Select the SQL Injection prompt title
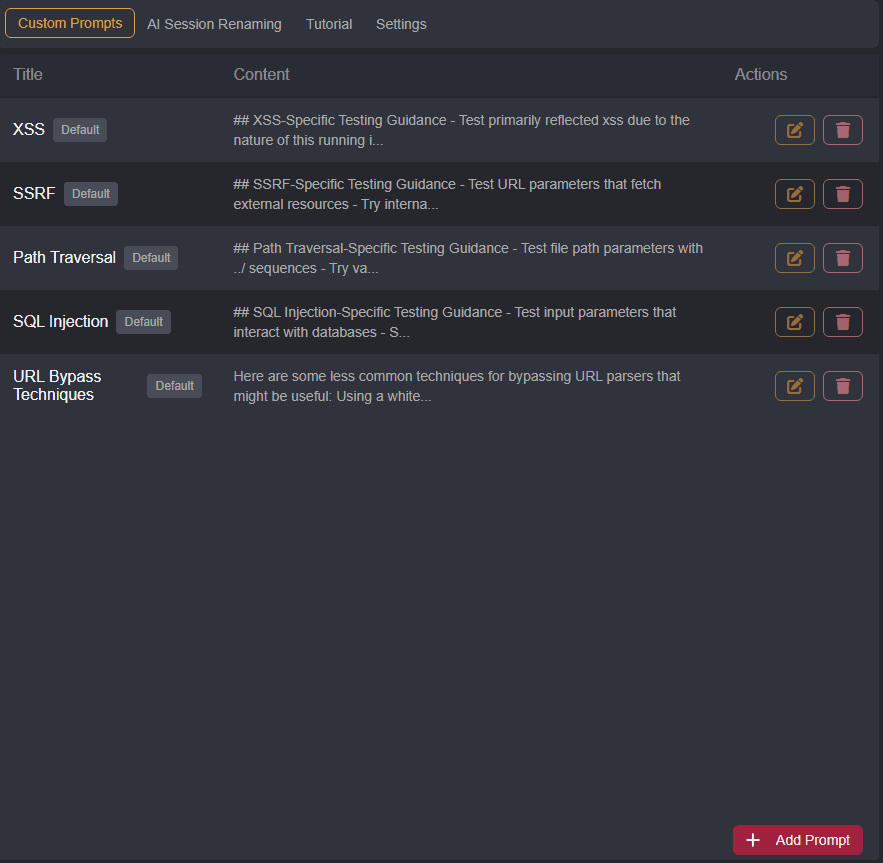Screen dimensions: 883x863 (x=60, y=321)
